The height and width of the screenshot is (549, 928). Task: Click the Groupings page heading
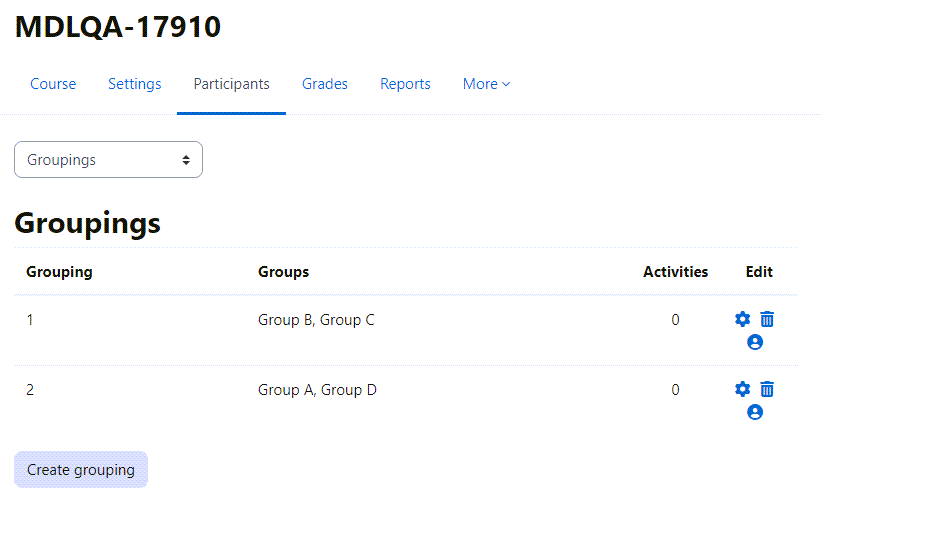[x=88, y=224]
